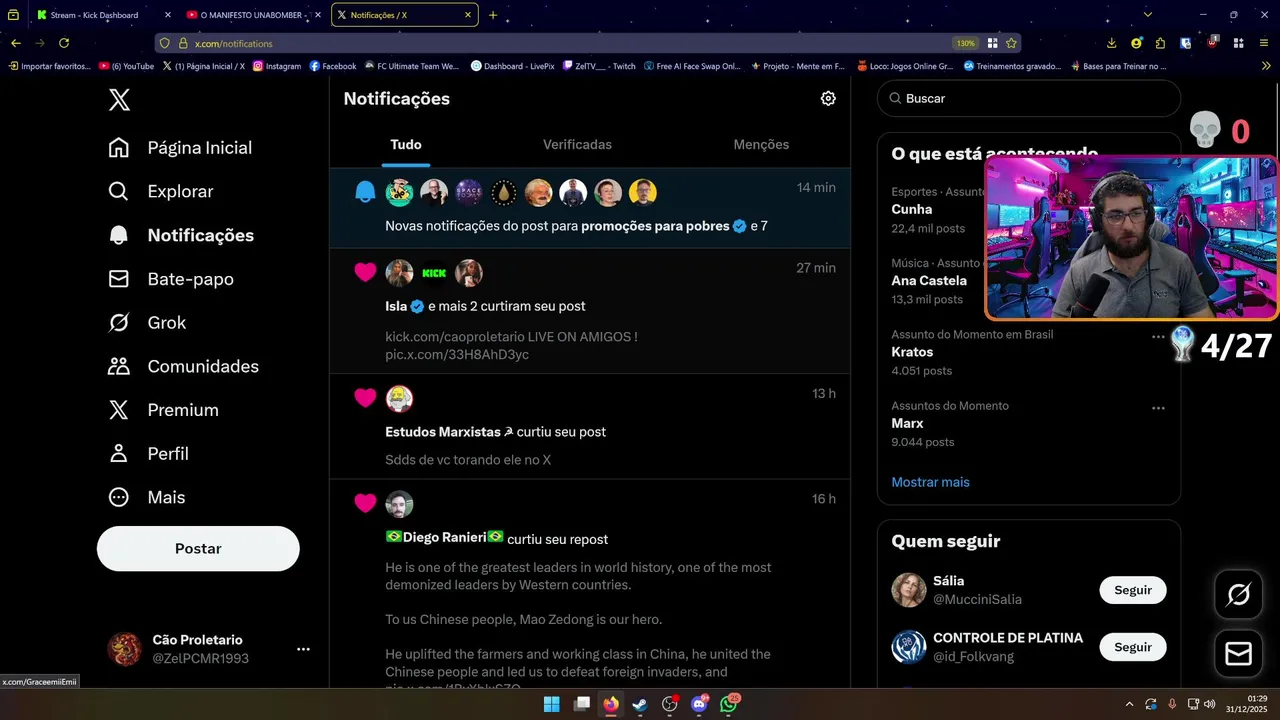1280x720 pixels.
Task: Close the Notificações / X browser tab
Action: pos(468,15)
